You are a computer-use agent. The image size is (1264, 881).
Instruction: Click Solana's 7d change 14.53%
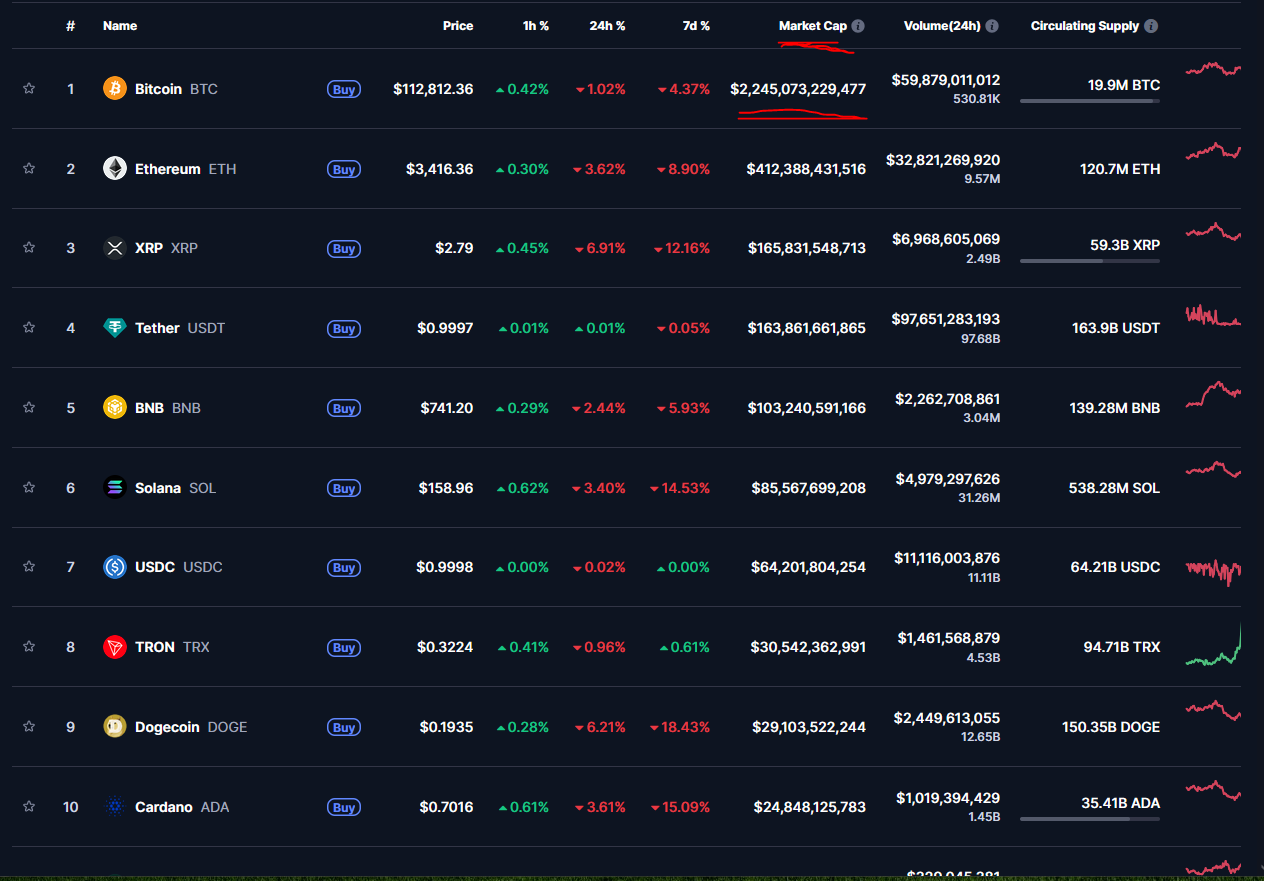point(680,488)
